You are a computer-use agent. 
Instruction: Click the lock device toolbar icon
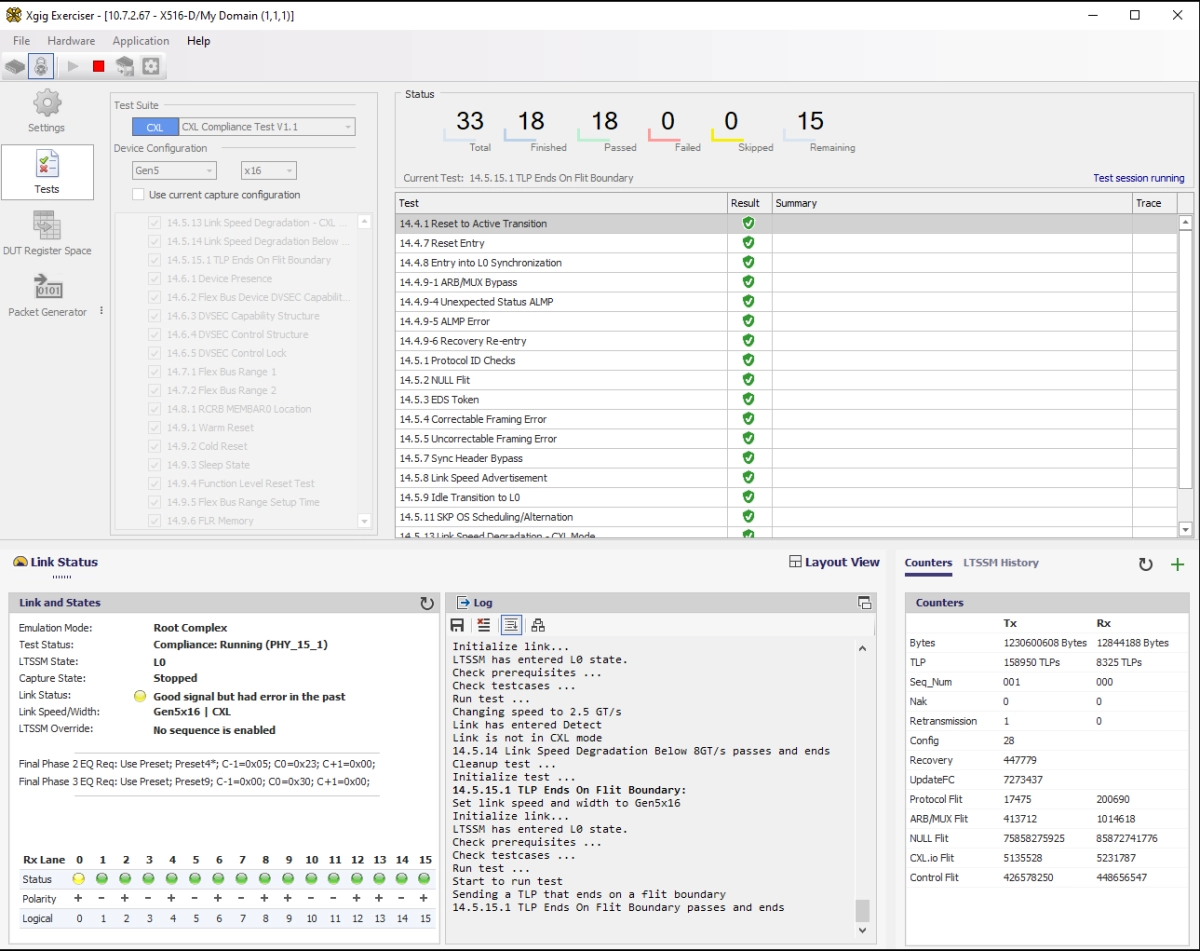point(41,67)
